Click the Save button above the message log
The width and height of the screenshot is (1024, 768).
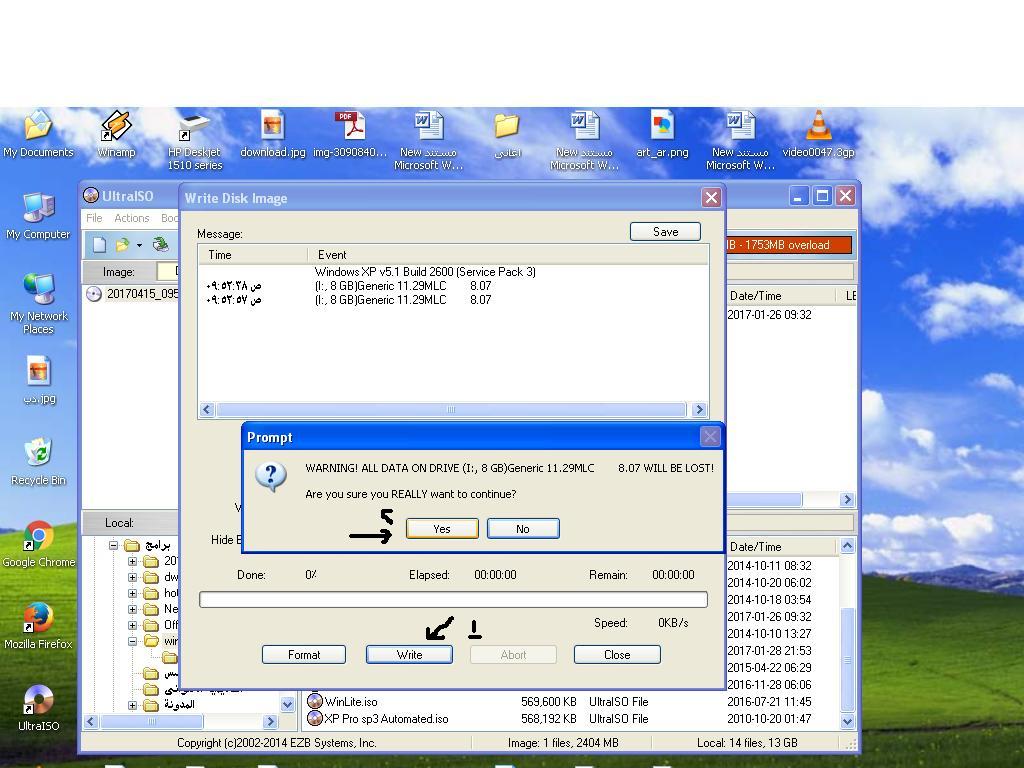pyautogui.click(x=665, y=232)
